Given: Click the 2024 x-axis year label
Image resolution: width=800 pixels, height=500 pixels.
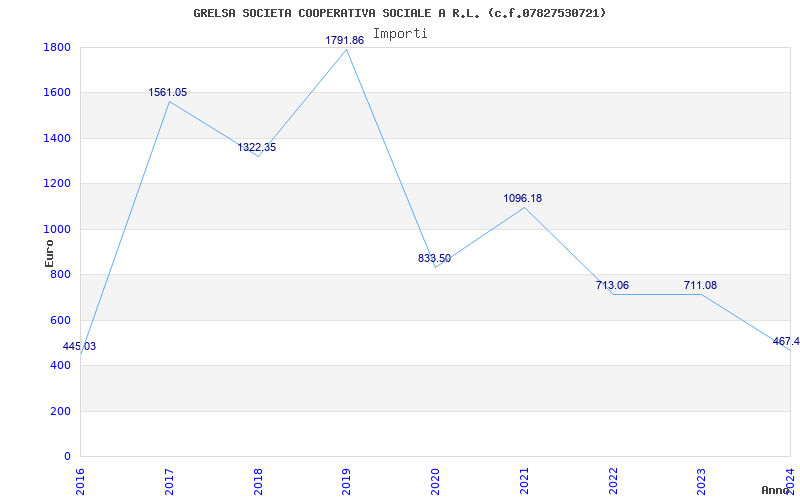Looking at the screenshot, I should [791, 481].
